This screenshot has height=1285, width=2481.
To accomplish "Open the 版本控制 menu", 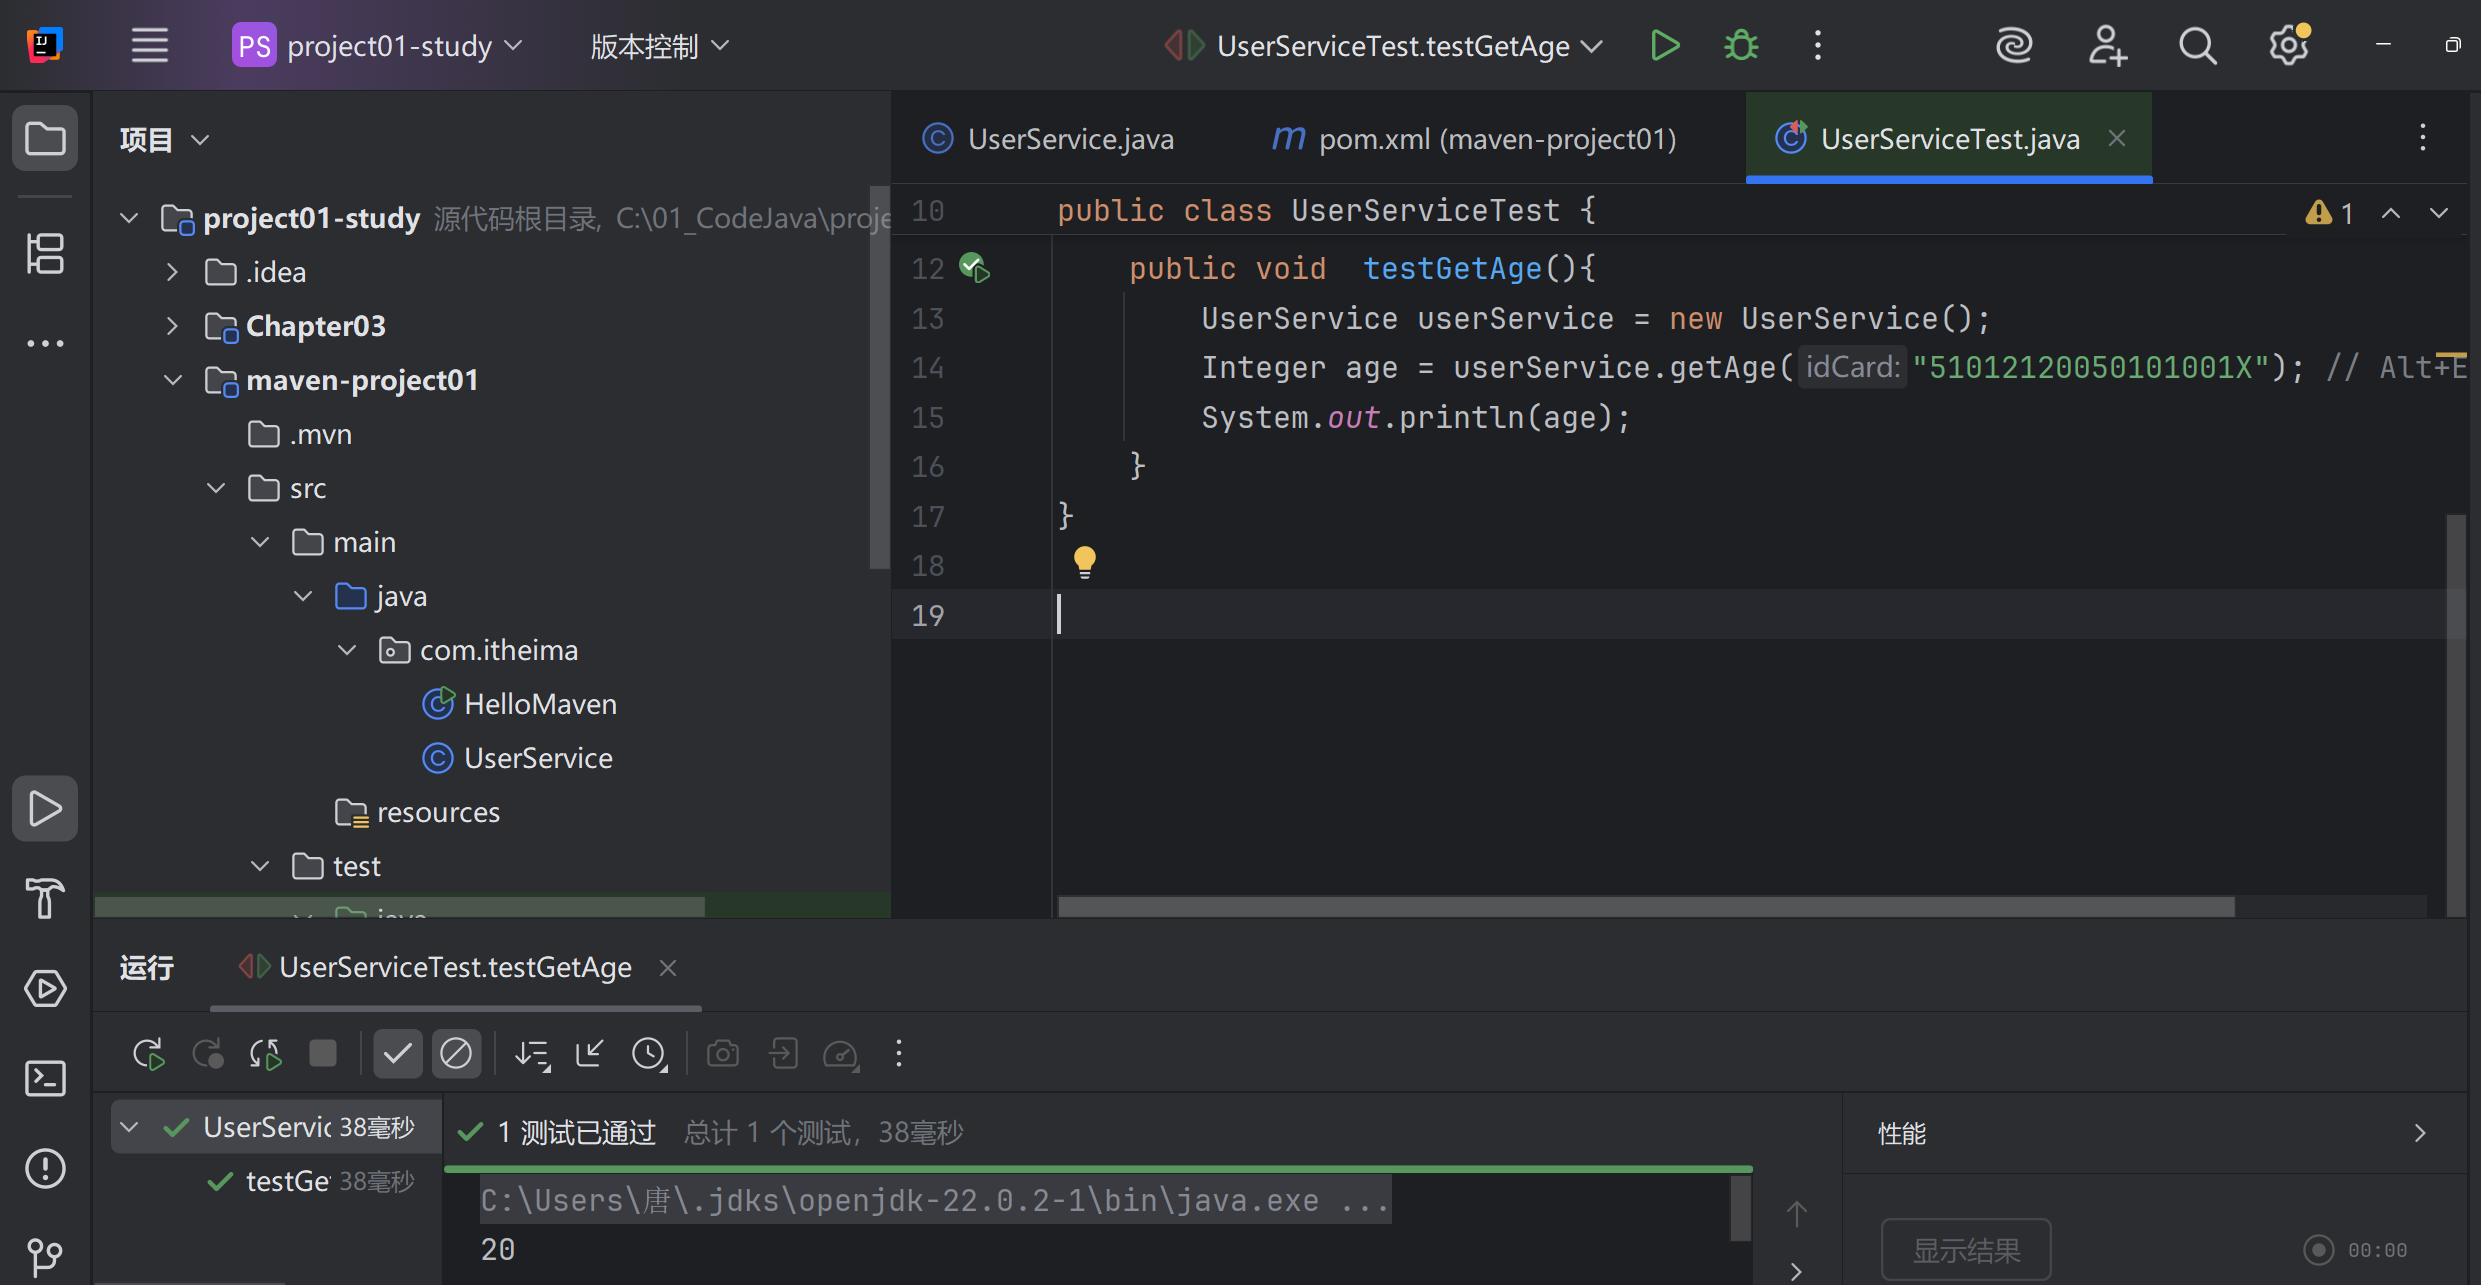I will (659, 46).
